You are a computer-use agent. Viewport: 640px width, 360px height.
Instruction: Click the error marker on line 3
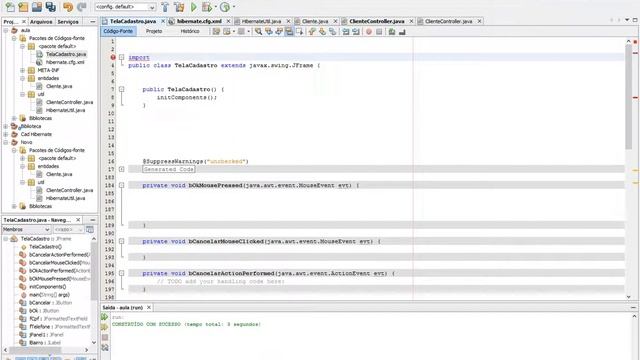pyautogui.click(x=113, y=57)
